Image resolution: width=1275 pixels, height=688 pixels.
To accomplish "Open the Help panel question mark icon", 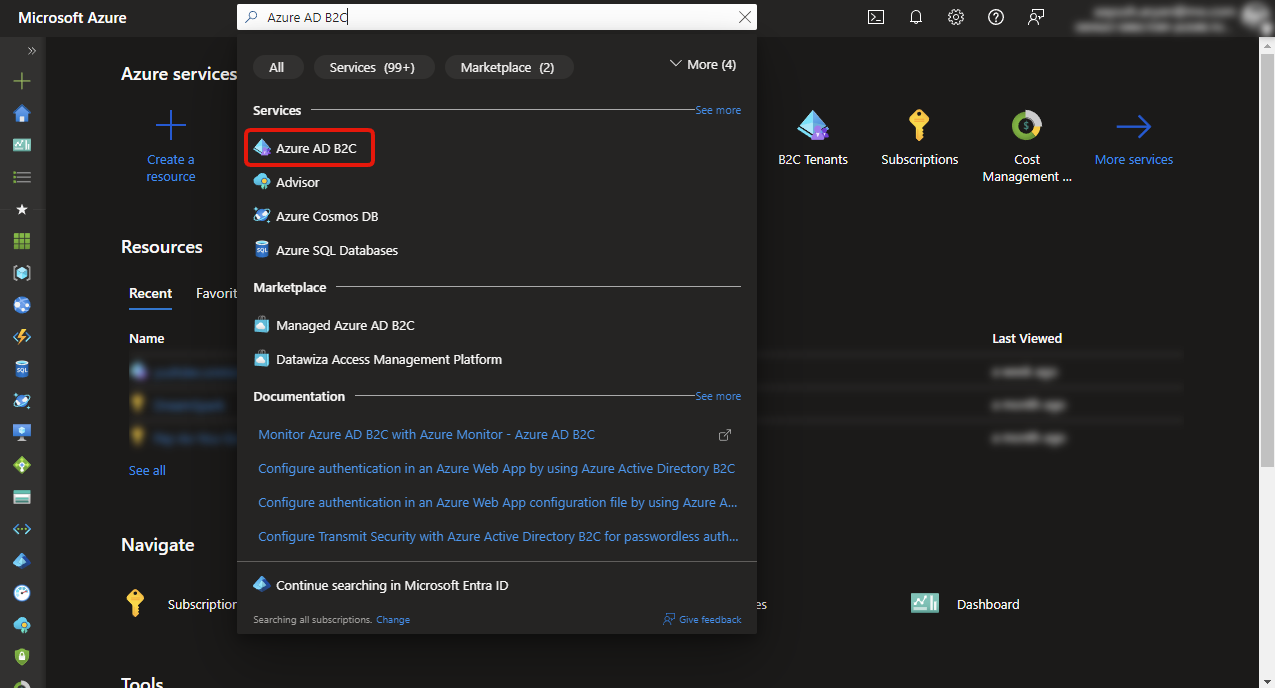I will point(995,17).
